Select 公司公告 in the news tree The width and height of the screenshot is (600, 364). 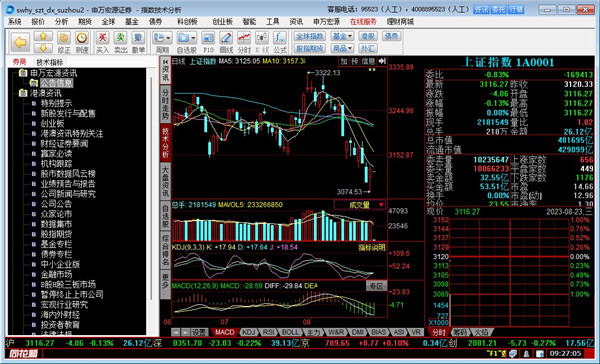coord(56,204)
